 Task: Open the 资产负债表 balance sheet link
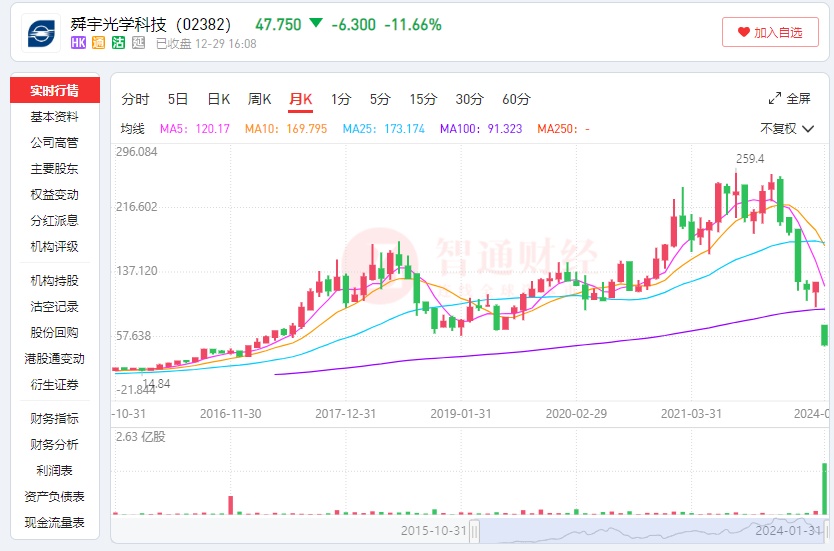[x=54, y=497]
